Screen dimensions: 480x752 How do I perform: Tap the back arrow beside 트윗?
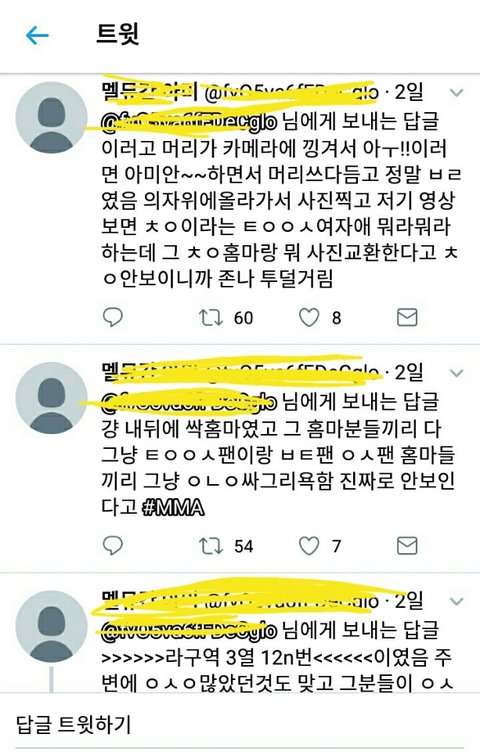[x=37, y=35]
